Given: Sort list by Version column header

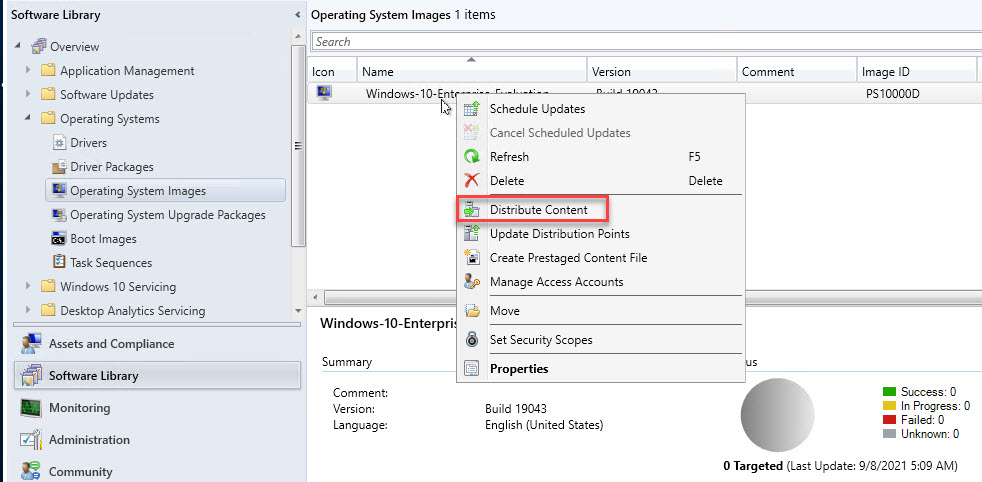Looking at the screenshot, I should pos(611,72).
